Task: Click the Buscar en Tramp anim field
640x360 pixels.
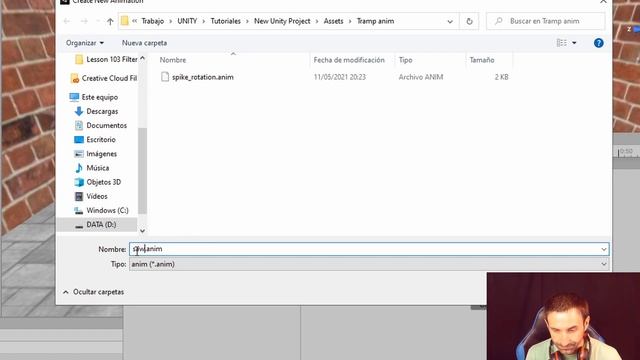Action: [x=545, y=21]
